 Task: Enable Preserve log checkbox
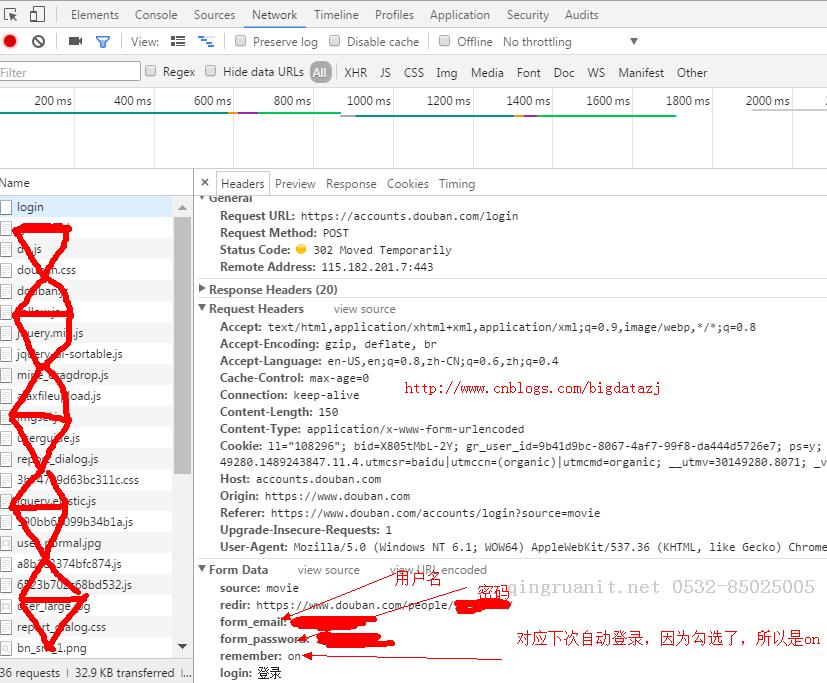tap(241, 41)
